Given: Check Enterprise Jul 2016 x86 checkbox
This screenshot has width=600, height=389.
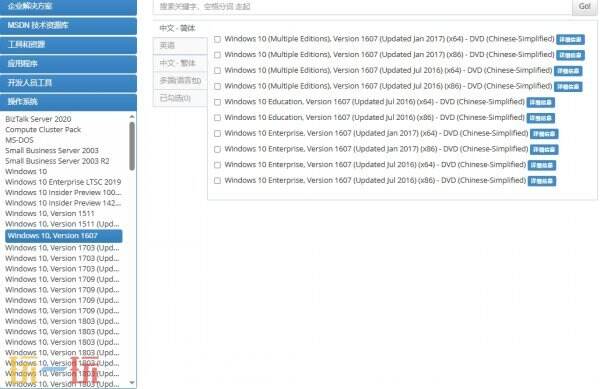Looking at the screenshot, I should (217, 181).
